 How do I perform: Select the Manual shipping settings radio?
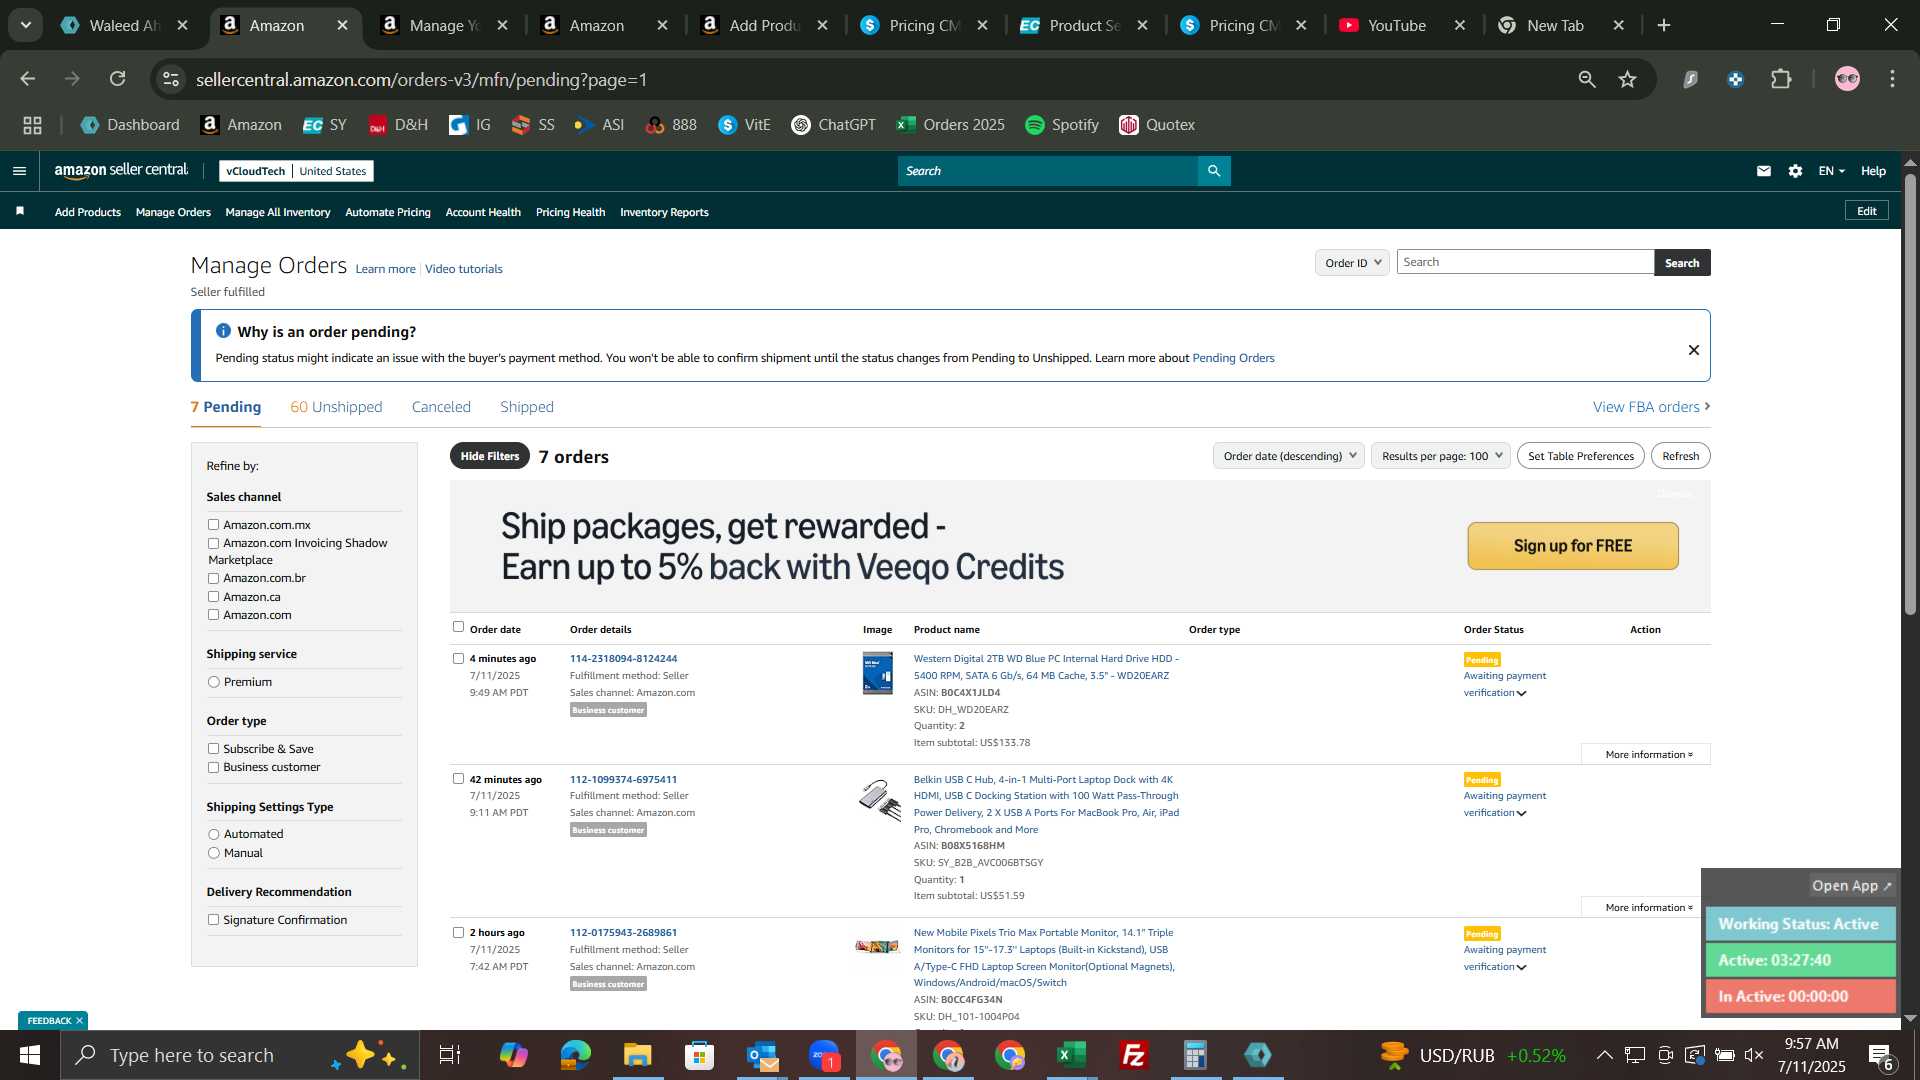click(213, 853)
